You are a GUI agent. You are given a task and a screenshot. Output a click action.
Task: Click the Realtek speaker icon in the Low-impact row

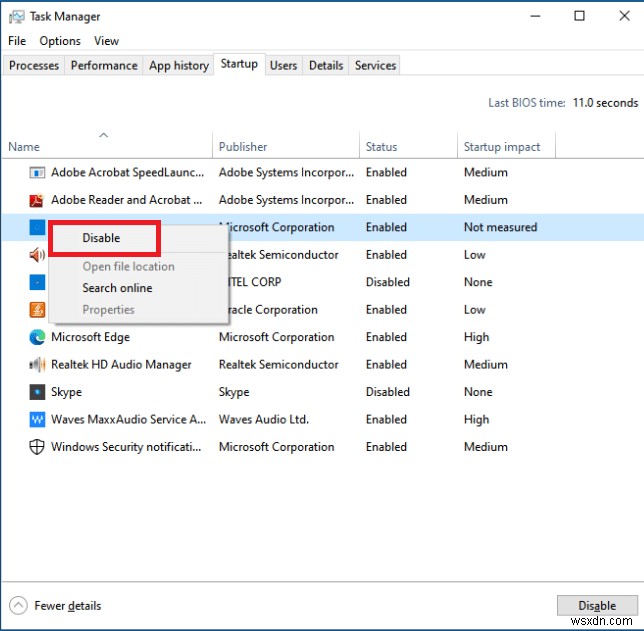(x=37, y=255)
